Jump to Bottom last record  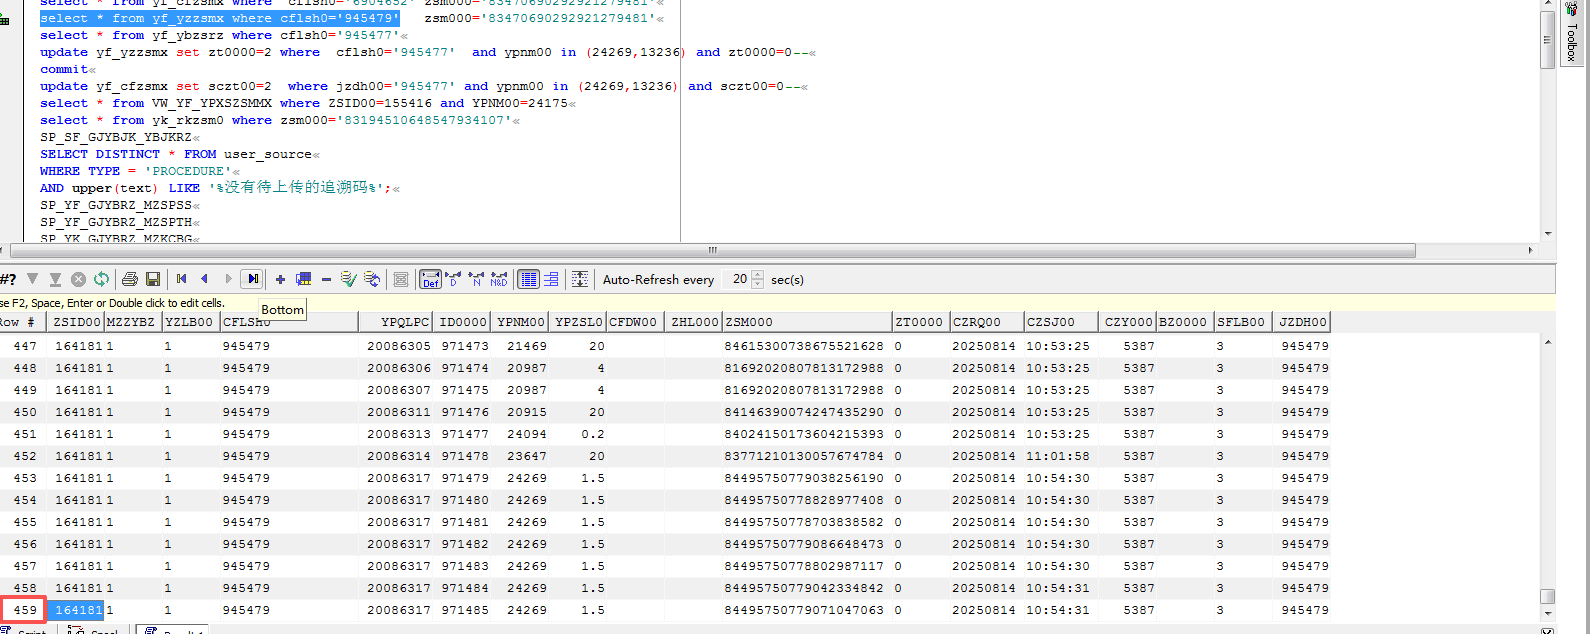(x=253, y=279)
